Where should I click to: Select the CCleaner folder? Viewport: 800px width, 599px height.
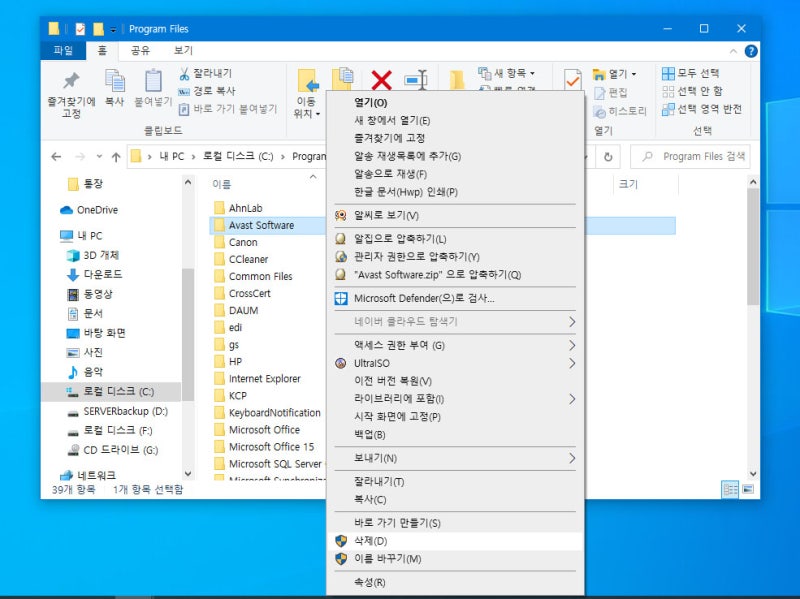click(248, 259)
